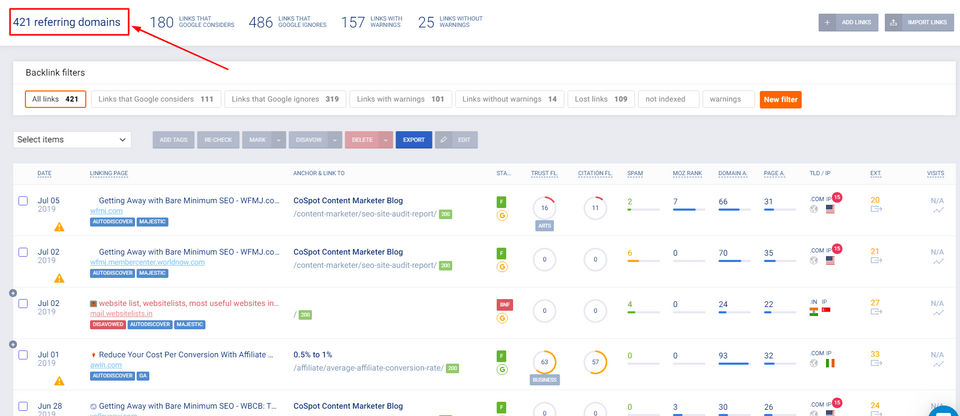
Task: Click the warning triangle in the wfmj.membercenter.worldnow.com row
Action: [x=59, y=278]
